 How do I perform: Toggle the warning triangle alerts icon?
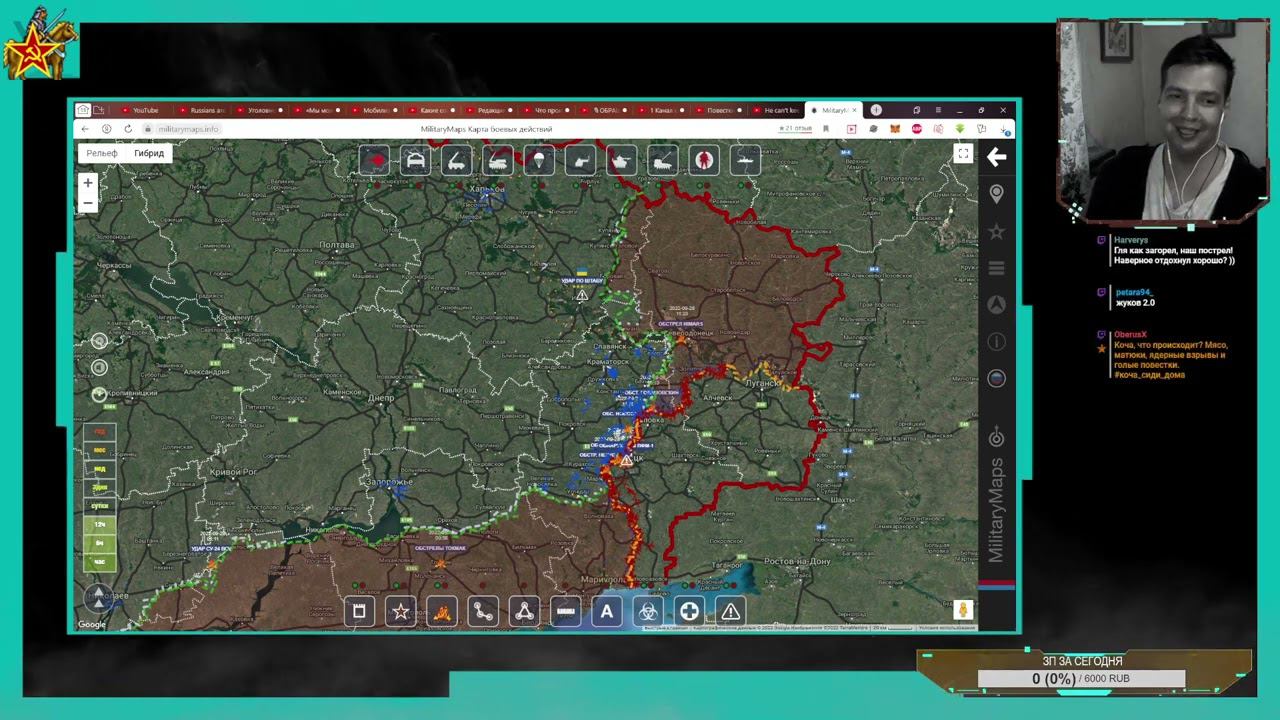(731, 611)
